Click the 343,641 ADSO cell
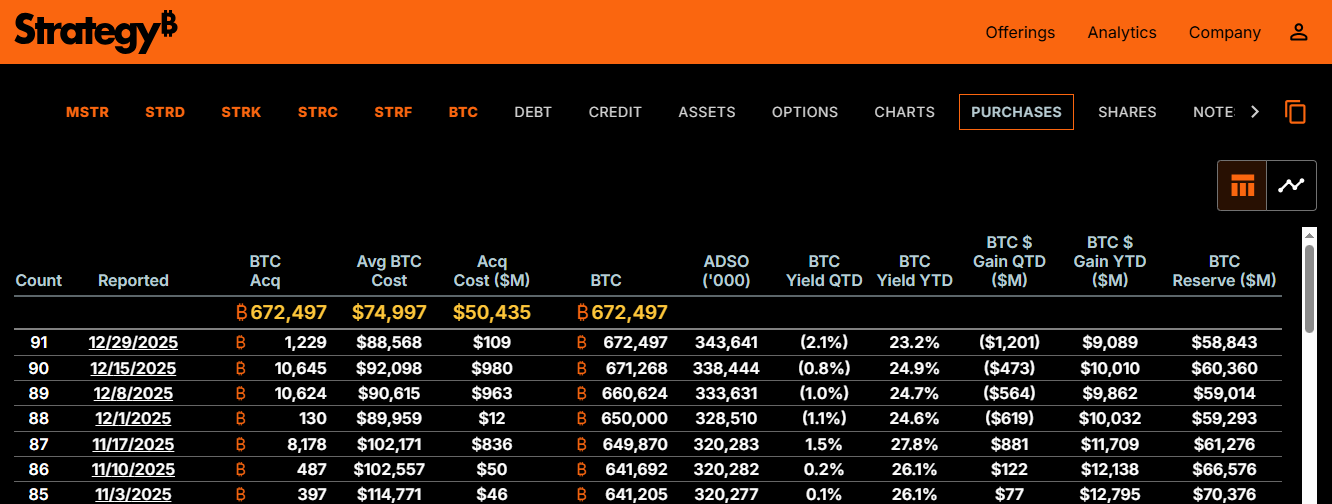Screen dimensions: 1332x504 click(727, 343)
